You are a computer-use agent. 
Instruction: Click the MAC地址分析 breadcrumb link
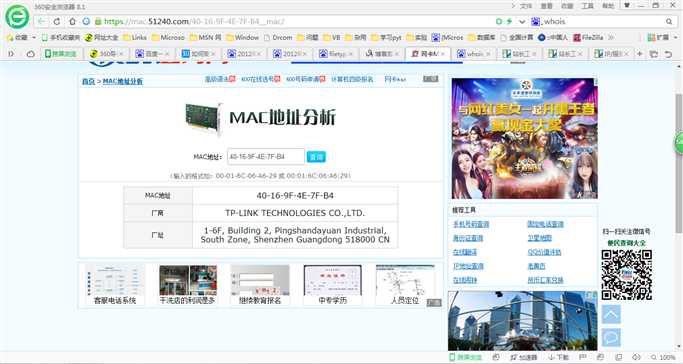tap(122, 81)
